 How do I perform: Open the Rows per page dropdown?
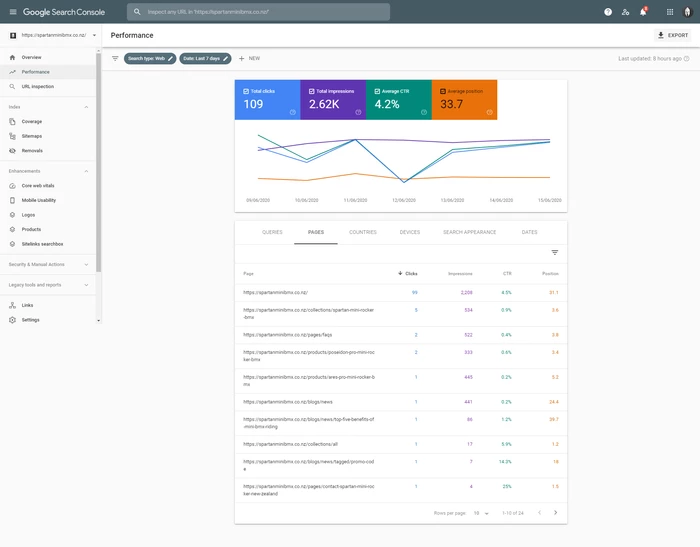481,514
